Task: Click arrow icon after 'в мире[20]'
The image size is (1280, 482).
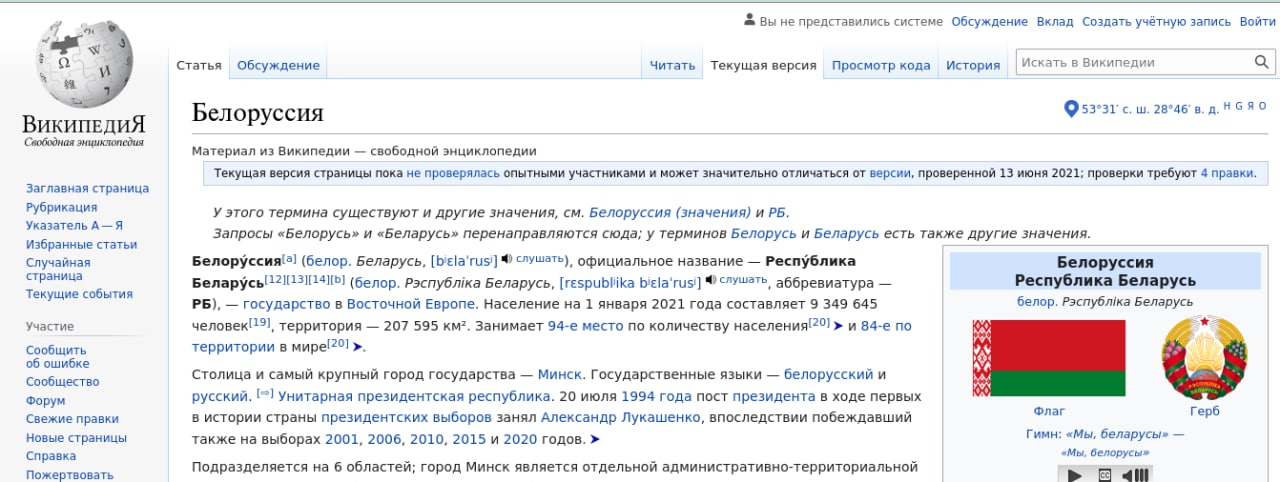Action: (x=358, y=347)
